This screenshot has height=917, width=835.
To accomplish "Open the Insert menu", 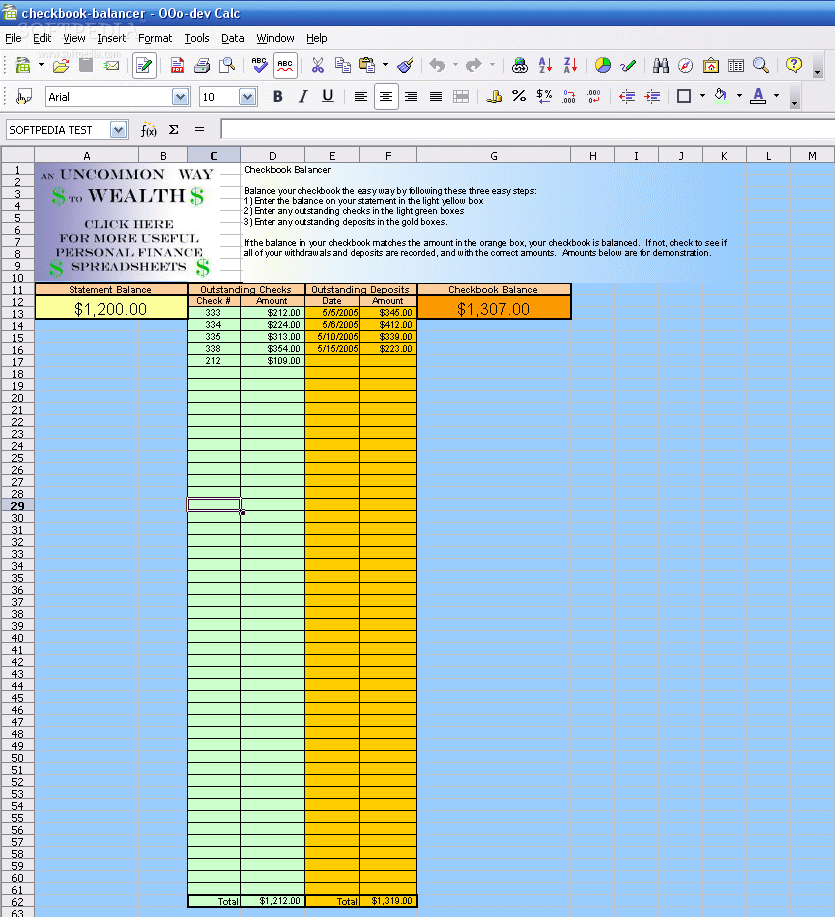I will click(112, 39).
